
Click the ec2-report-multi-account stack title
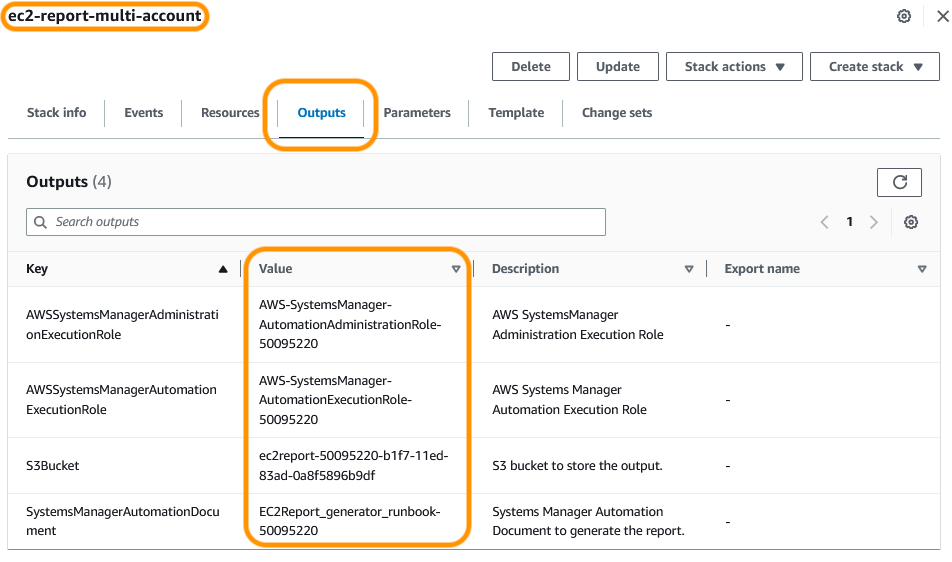104,16
